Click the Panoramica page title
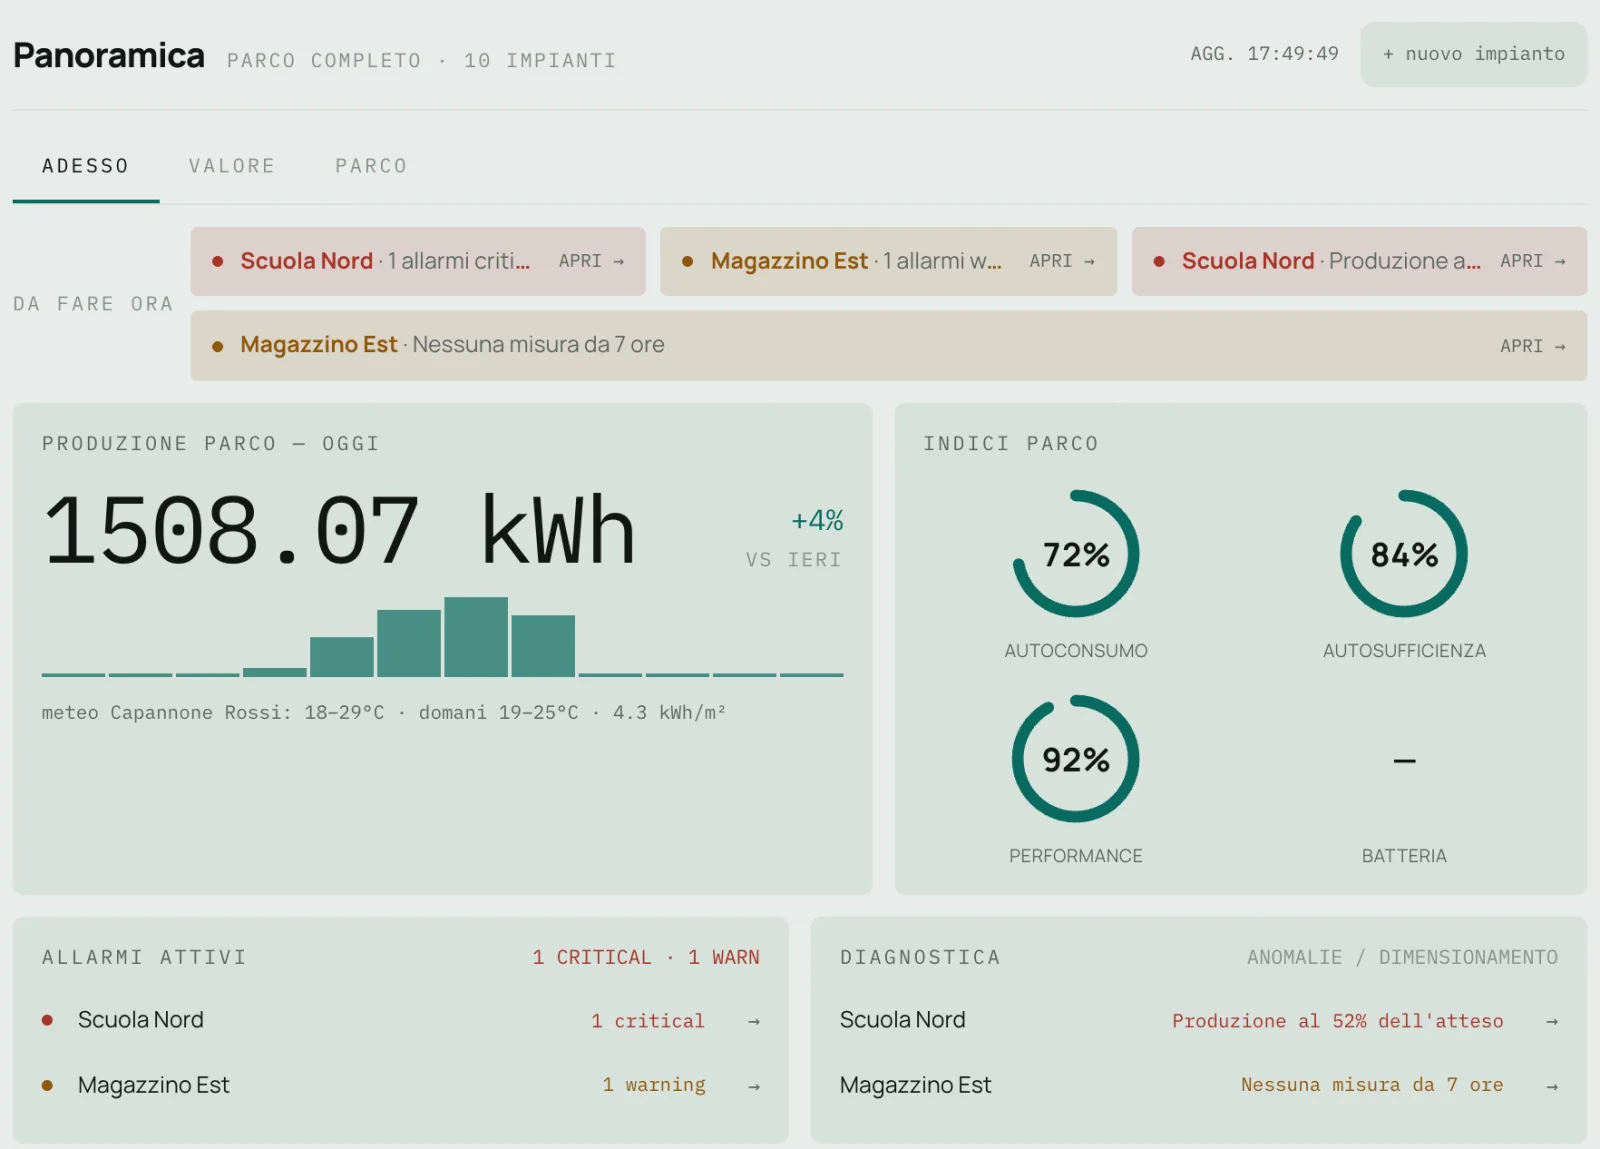The image size is (1600, 1149). click(x=109, y=55)
